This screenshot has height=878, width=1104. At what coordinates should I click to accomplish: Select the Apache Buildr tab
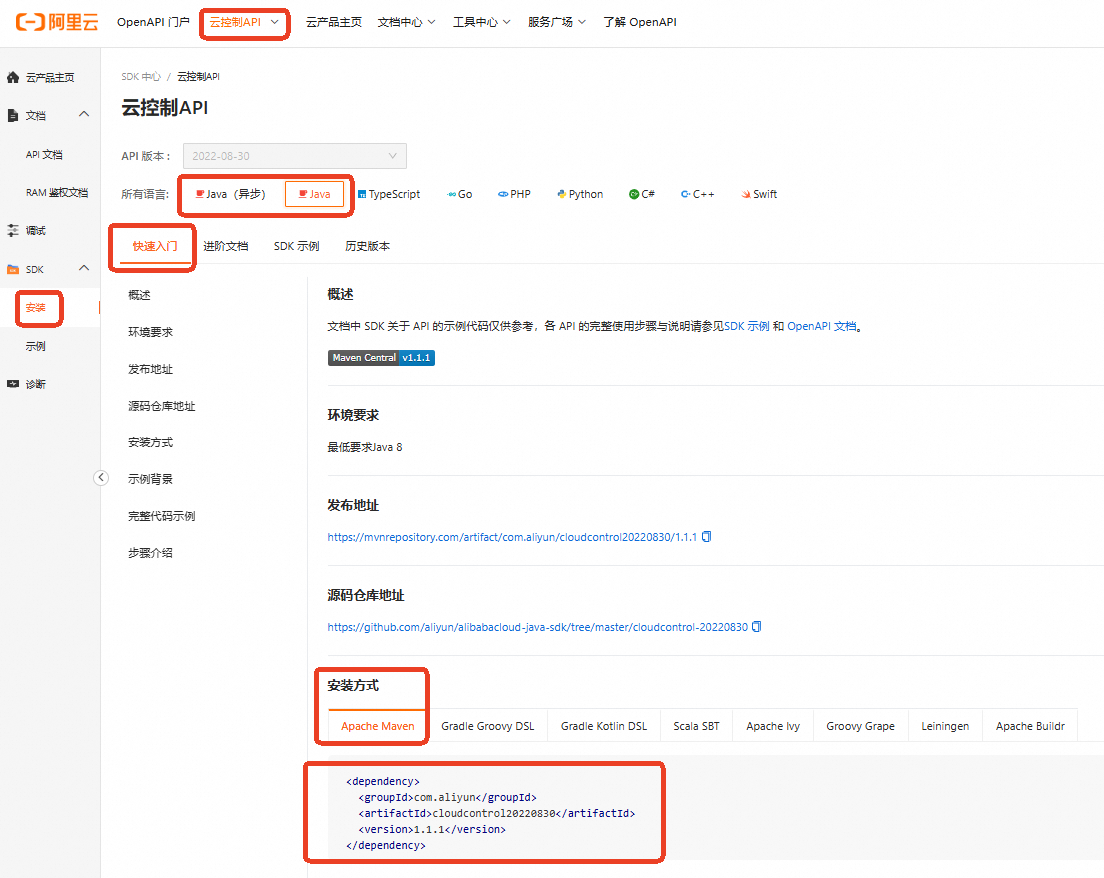[x=1030, y=726]
